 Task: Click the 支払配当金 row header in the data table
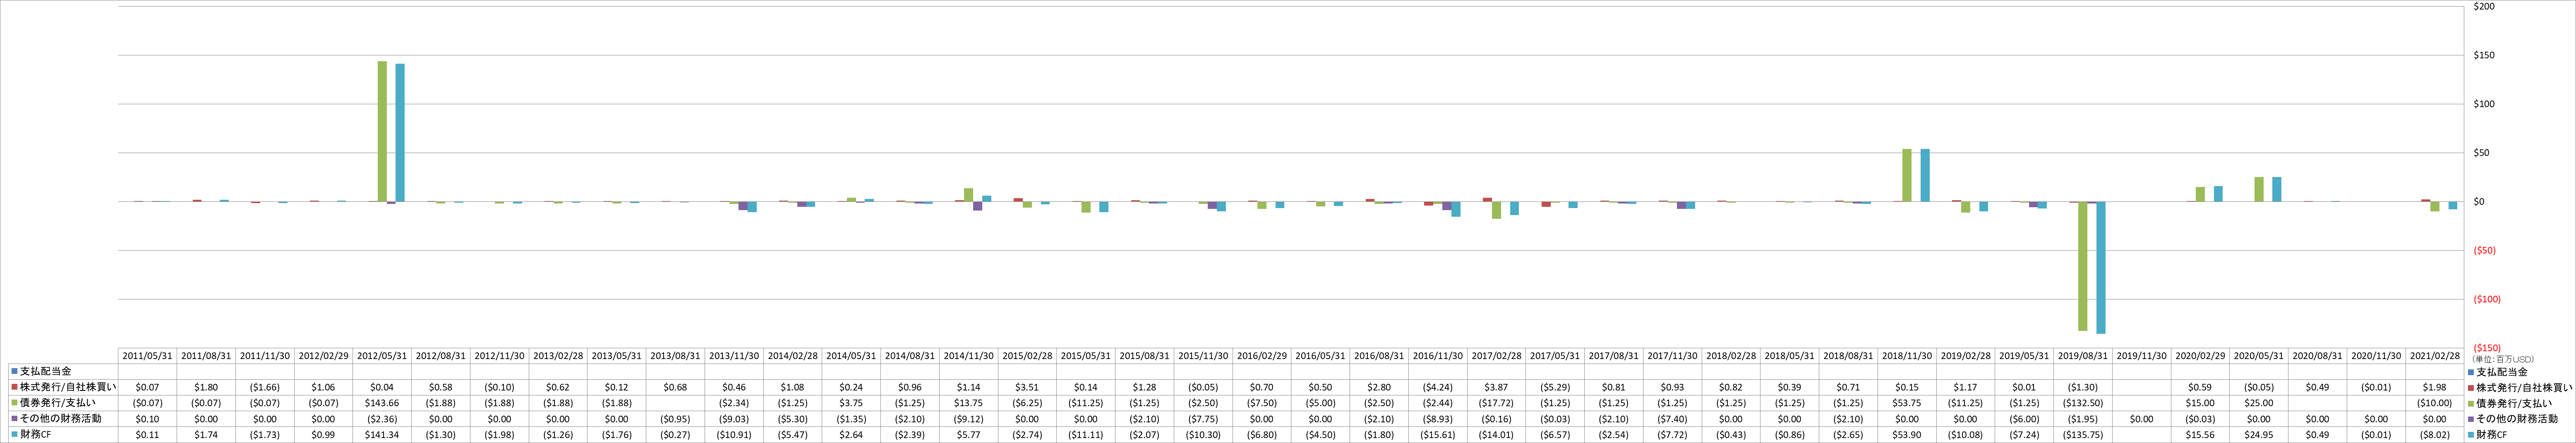63,371
